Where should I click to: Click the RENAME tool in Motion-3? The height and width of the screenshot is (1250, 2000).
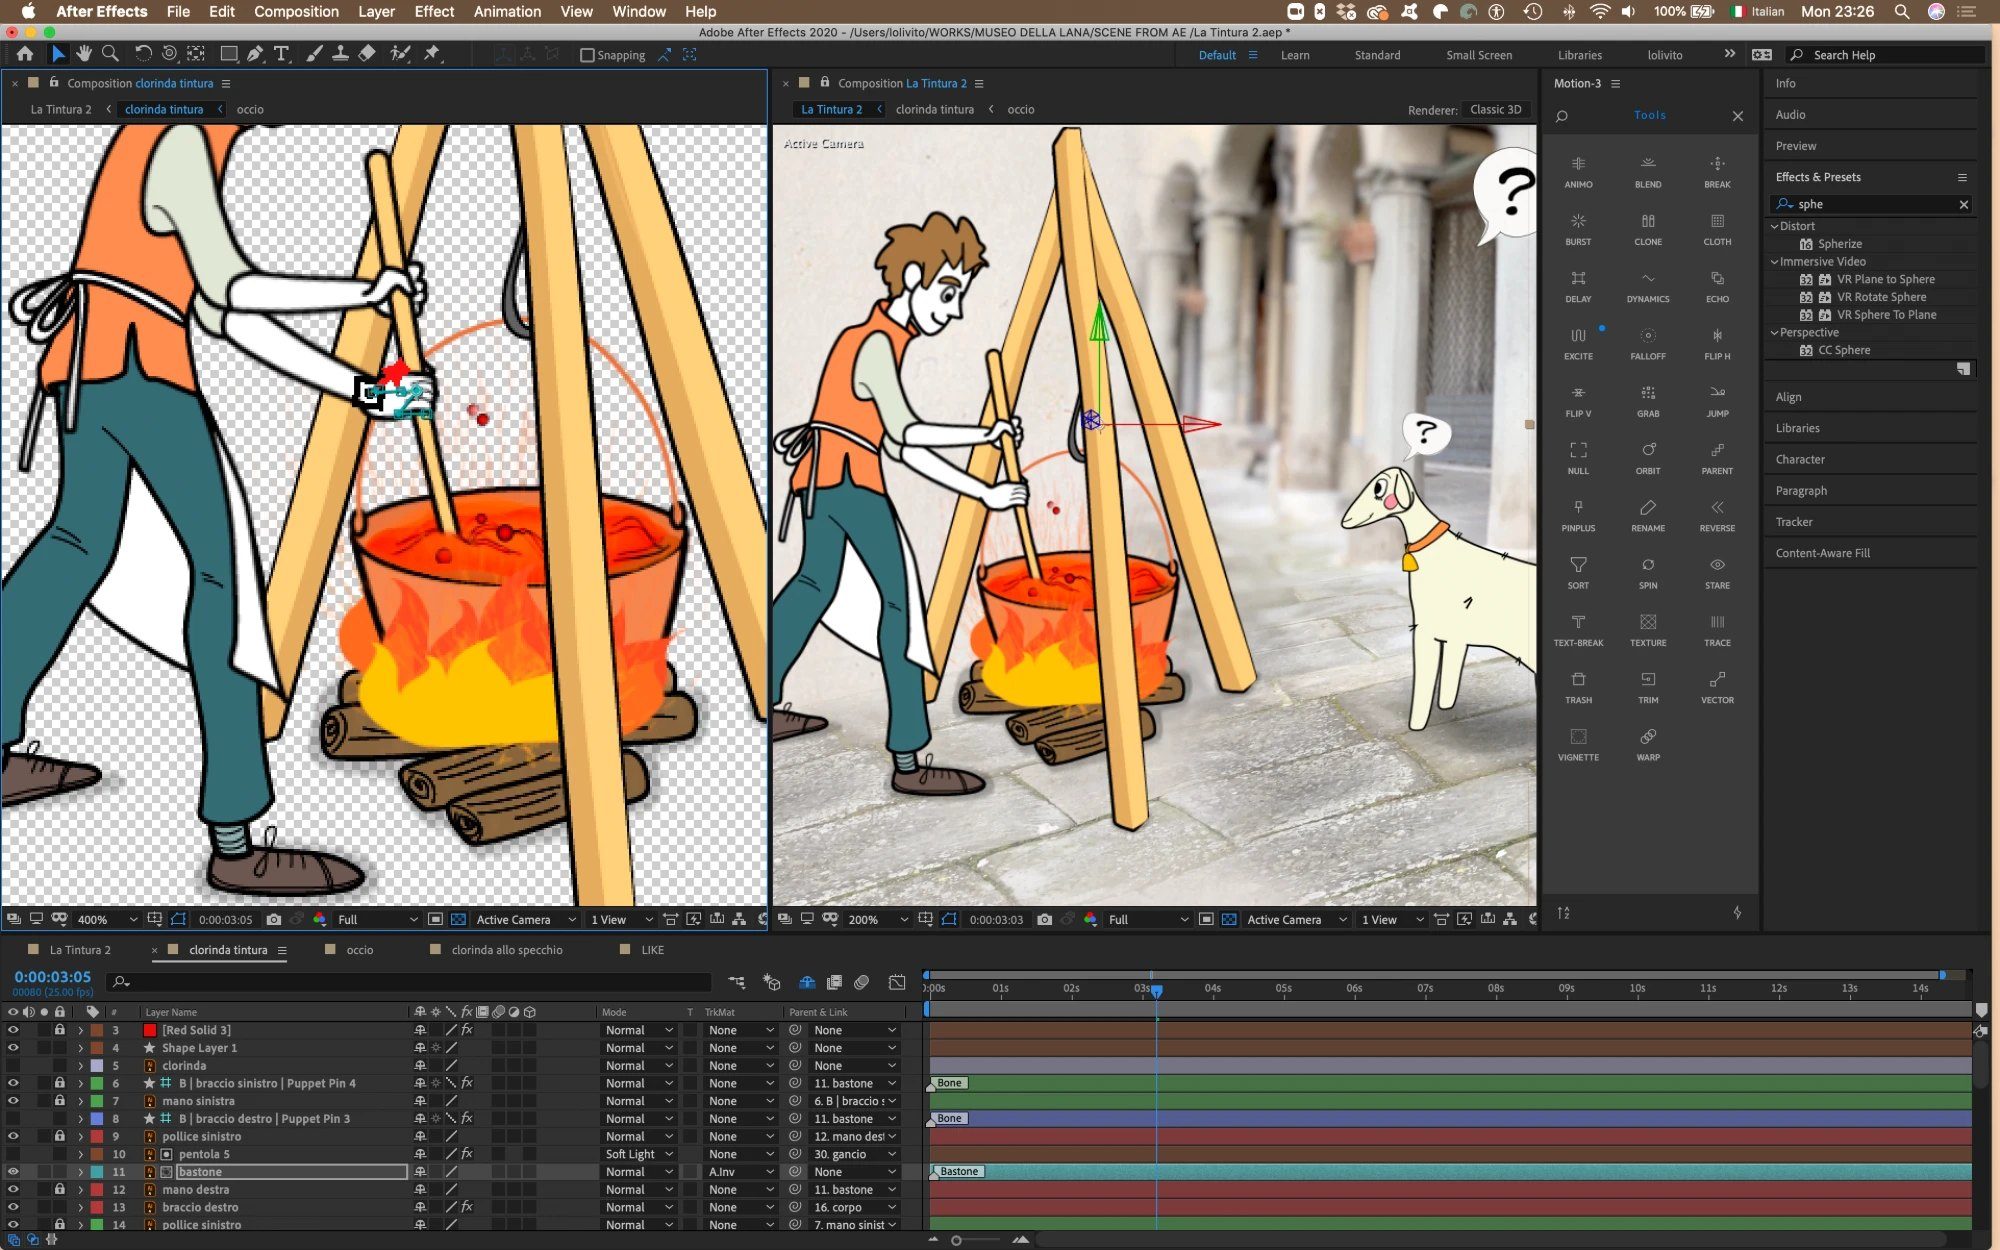point(1648,515)
